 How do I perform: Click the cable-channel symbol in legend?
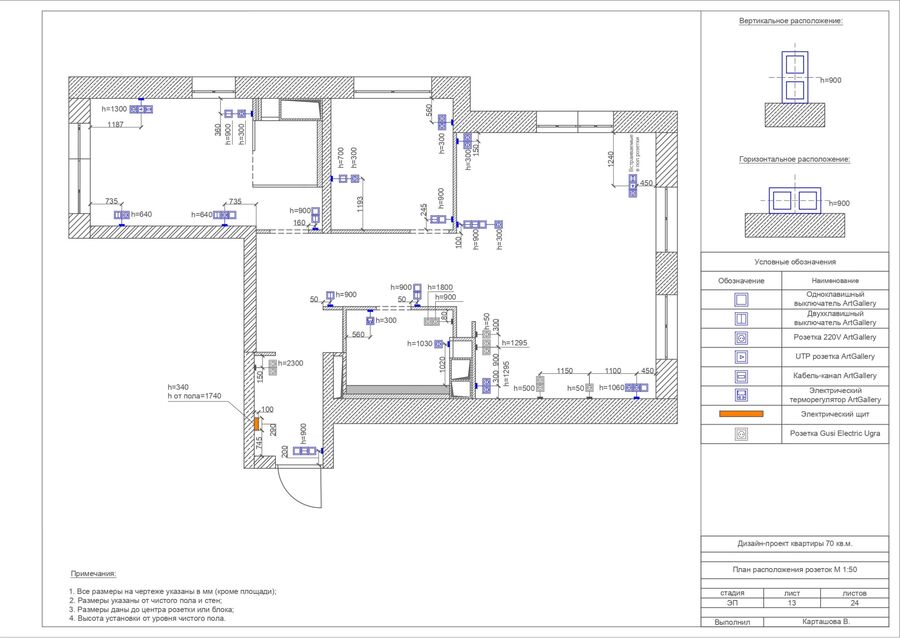tap(741, 376)
